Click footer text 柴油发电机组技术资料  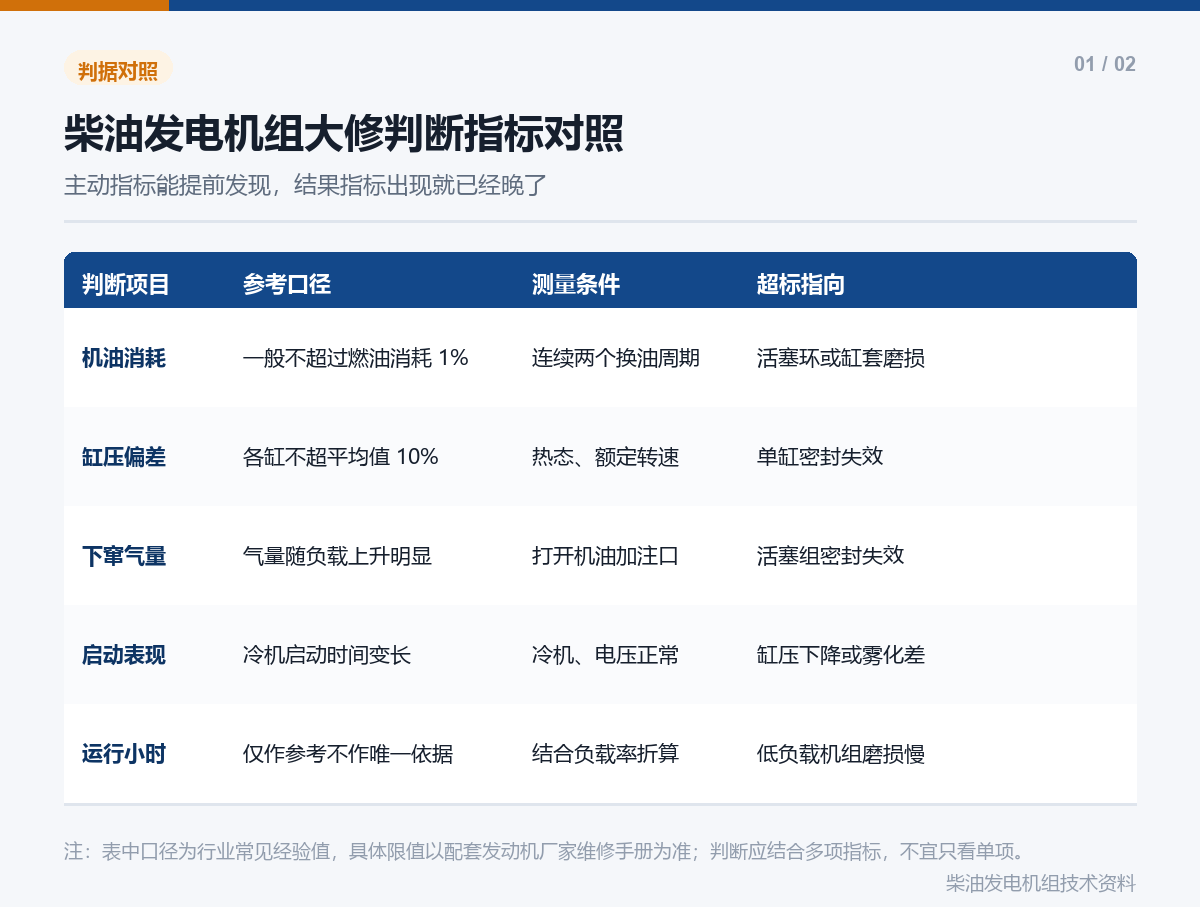(x=1041, y=883)
